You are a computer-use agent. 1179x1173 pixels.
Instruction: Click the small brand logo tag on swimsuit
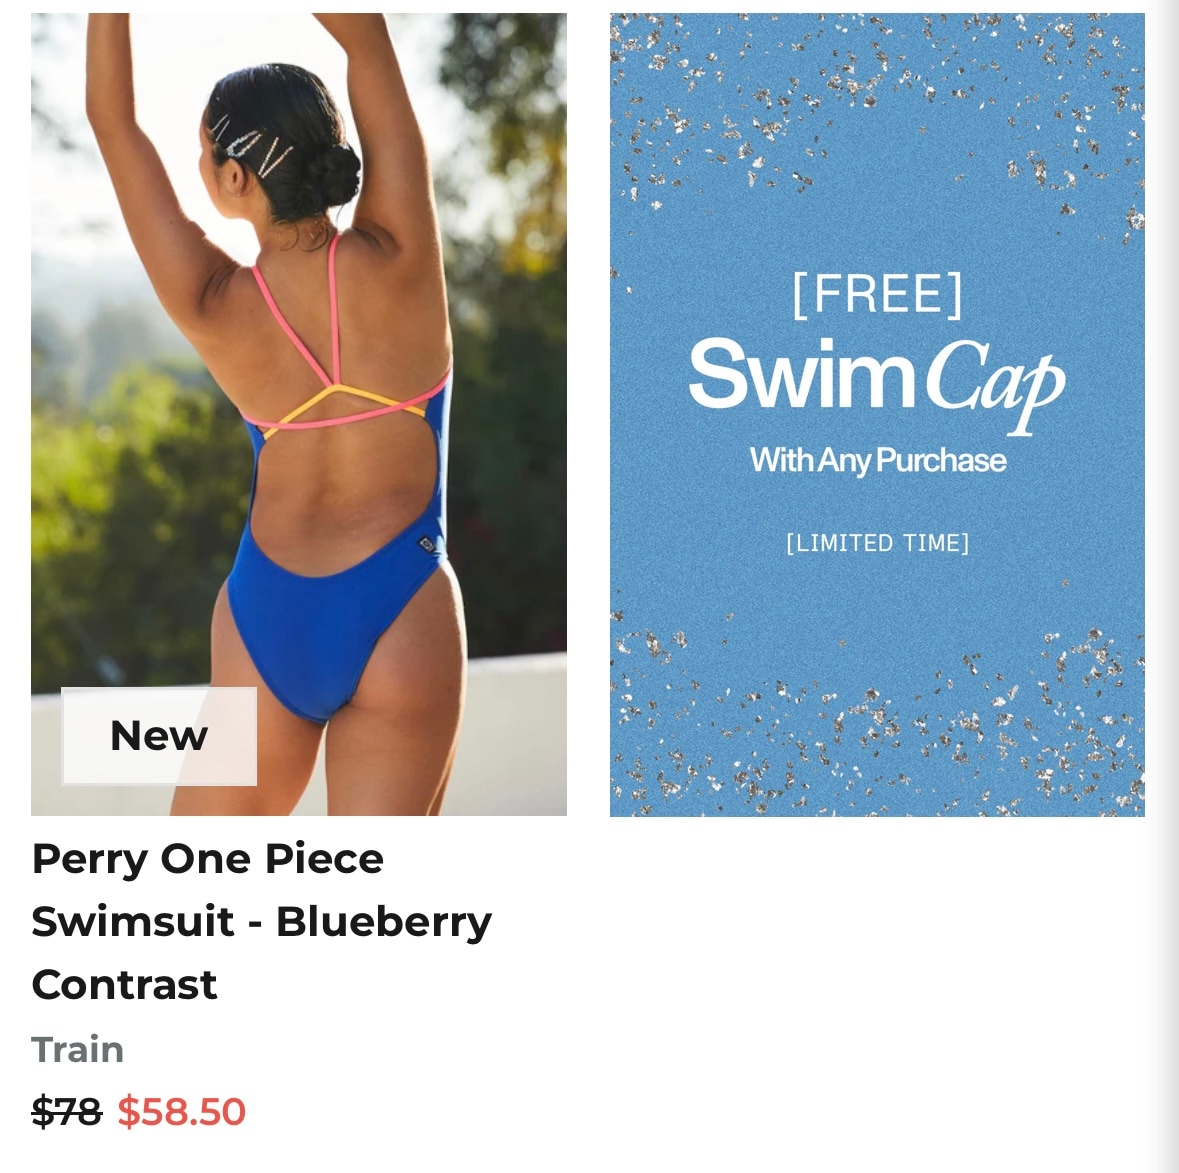[x=426, y=543]
